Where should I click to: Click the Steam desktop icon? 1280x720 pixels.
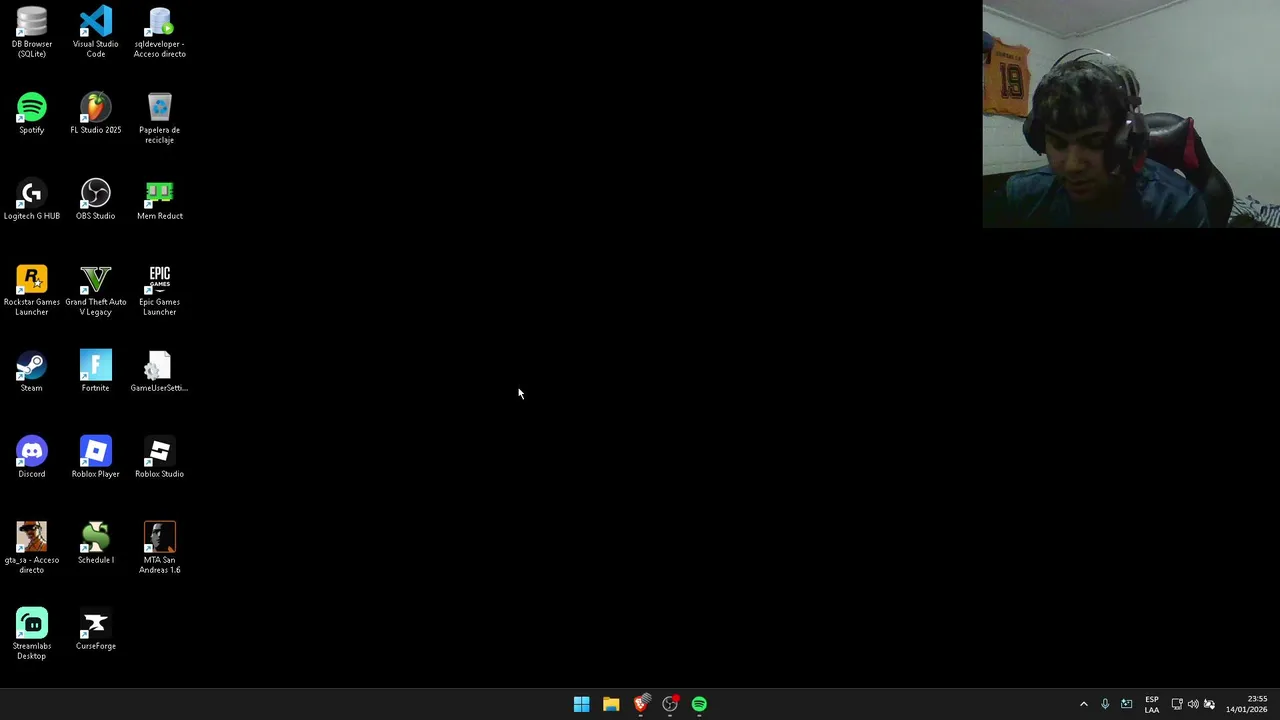point(32,372)
